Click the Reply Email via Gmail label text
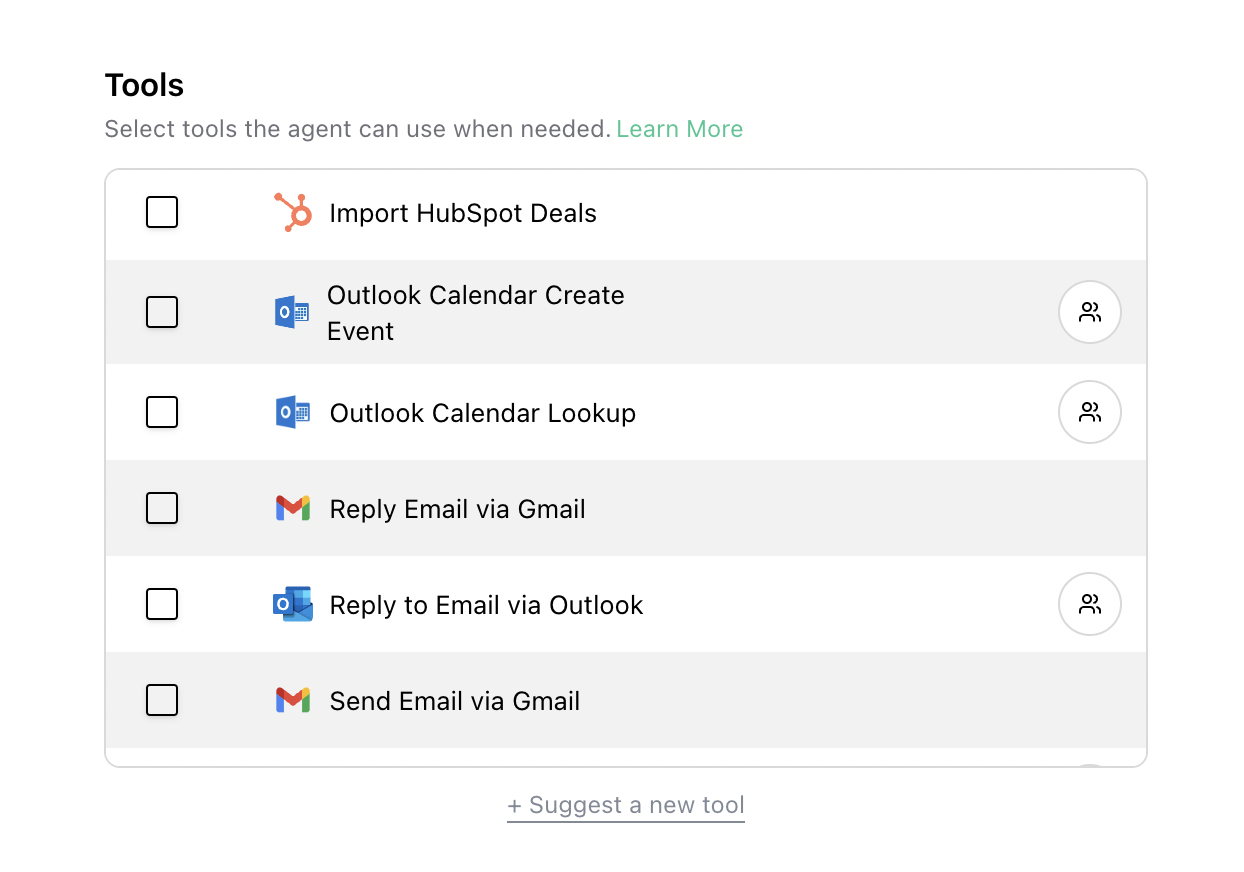1244x872 pixels. [x=458, y=509]
